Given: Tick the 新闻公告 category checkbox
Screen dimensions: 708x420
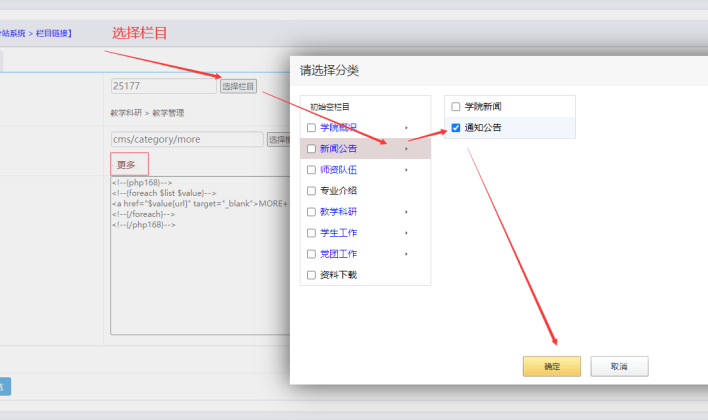Looking at the screenshot, I should tap(311, 149).
